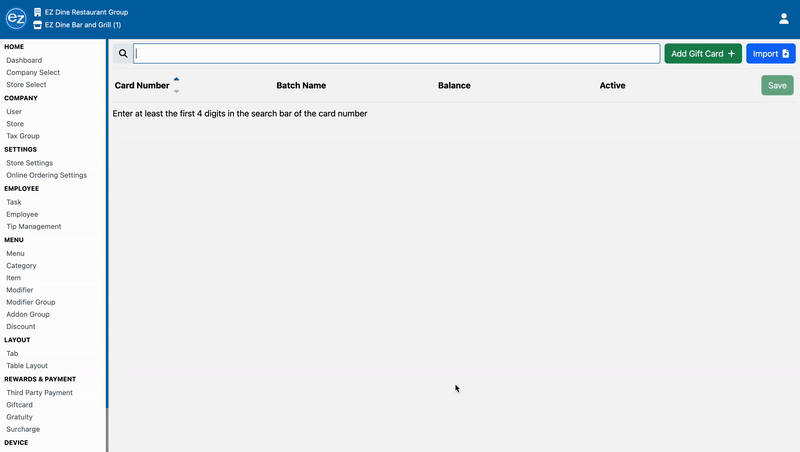
Task: Sort Card Number descending with down arrow
Action: click(x=177, y=91)
